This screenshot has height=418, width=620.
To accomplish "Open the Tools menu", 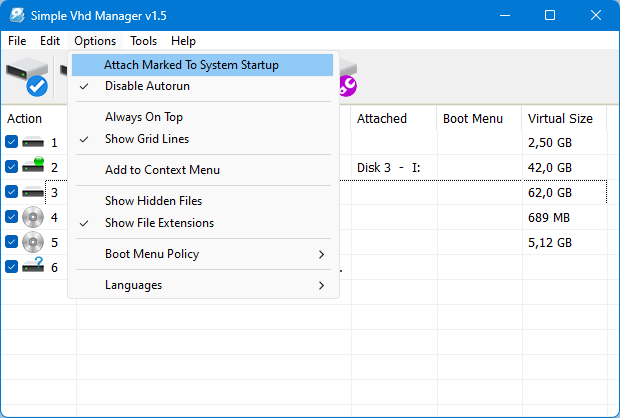I will point(143,41).
